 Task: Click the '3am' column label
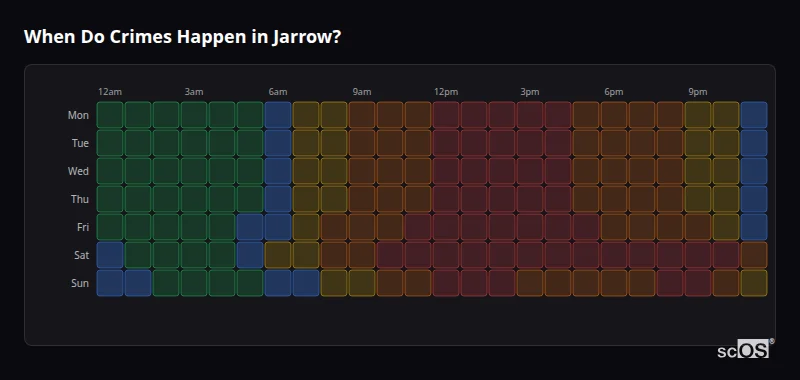[194, 92]
